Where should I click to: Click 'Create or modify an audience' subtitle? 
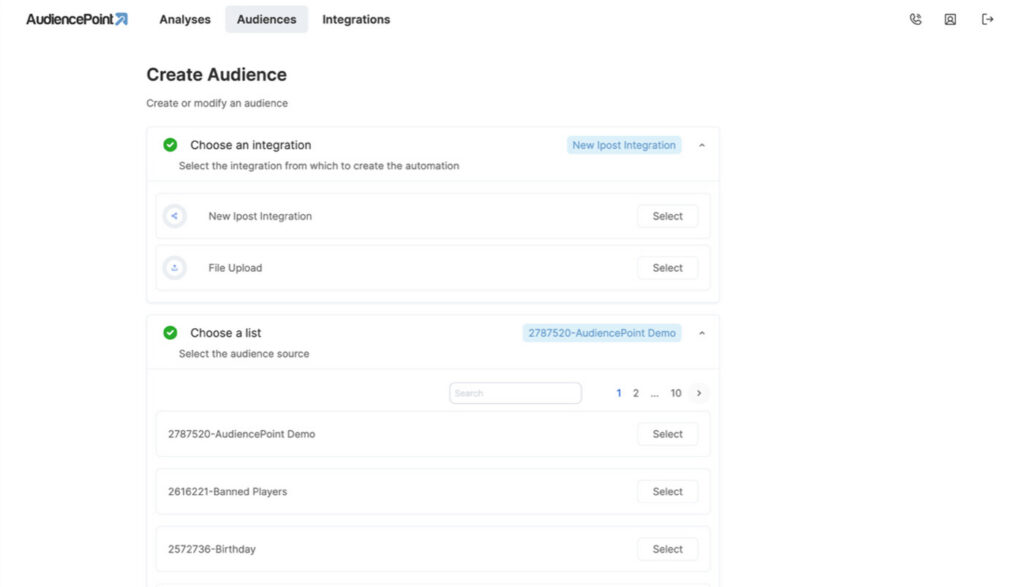tap(217, 103)
